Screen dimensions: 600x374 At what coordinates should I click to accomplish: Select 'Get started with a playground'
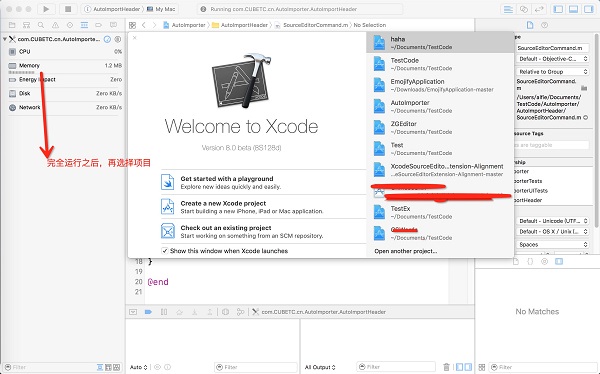pos(263,182)
